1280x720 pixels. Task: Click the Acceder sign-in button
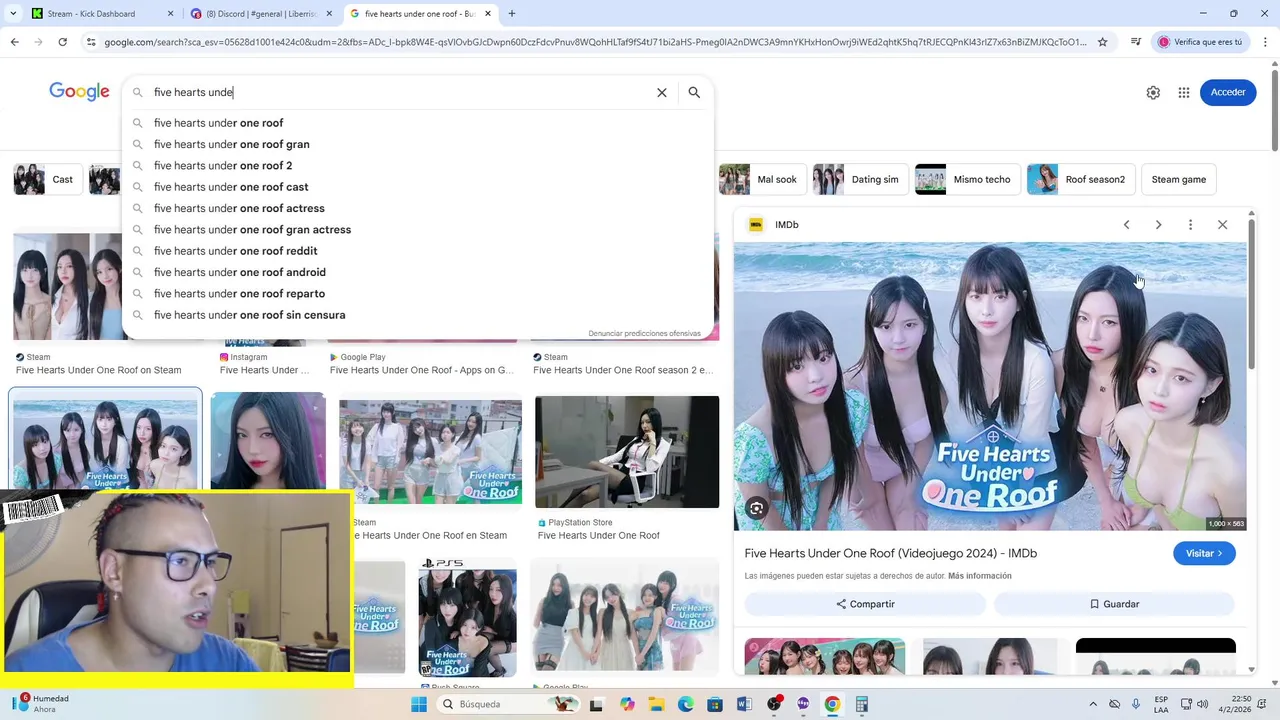1228,92
